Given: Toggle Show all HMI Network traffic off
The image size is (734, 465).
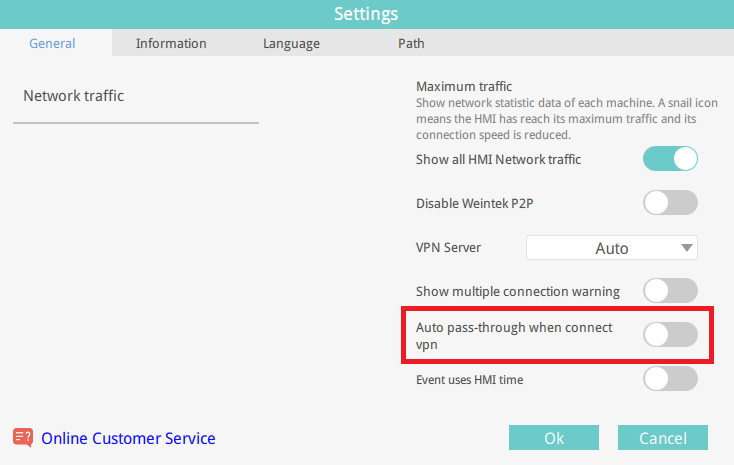Looking at the screenshot, I should pos(670,159).
